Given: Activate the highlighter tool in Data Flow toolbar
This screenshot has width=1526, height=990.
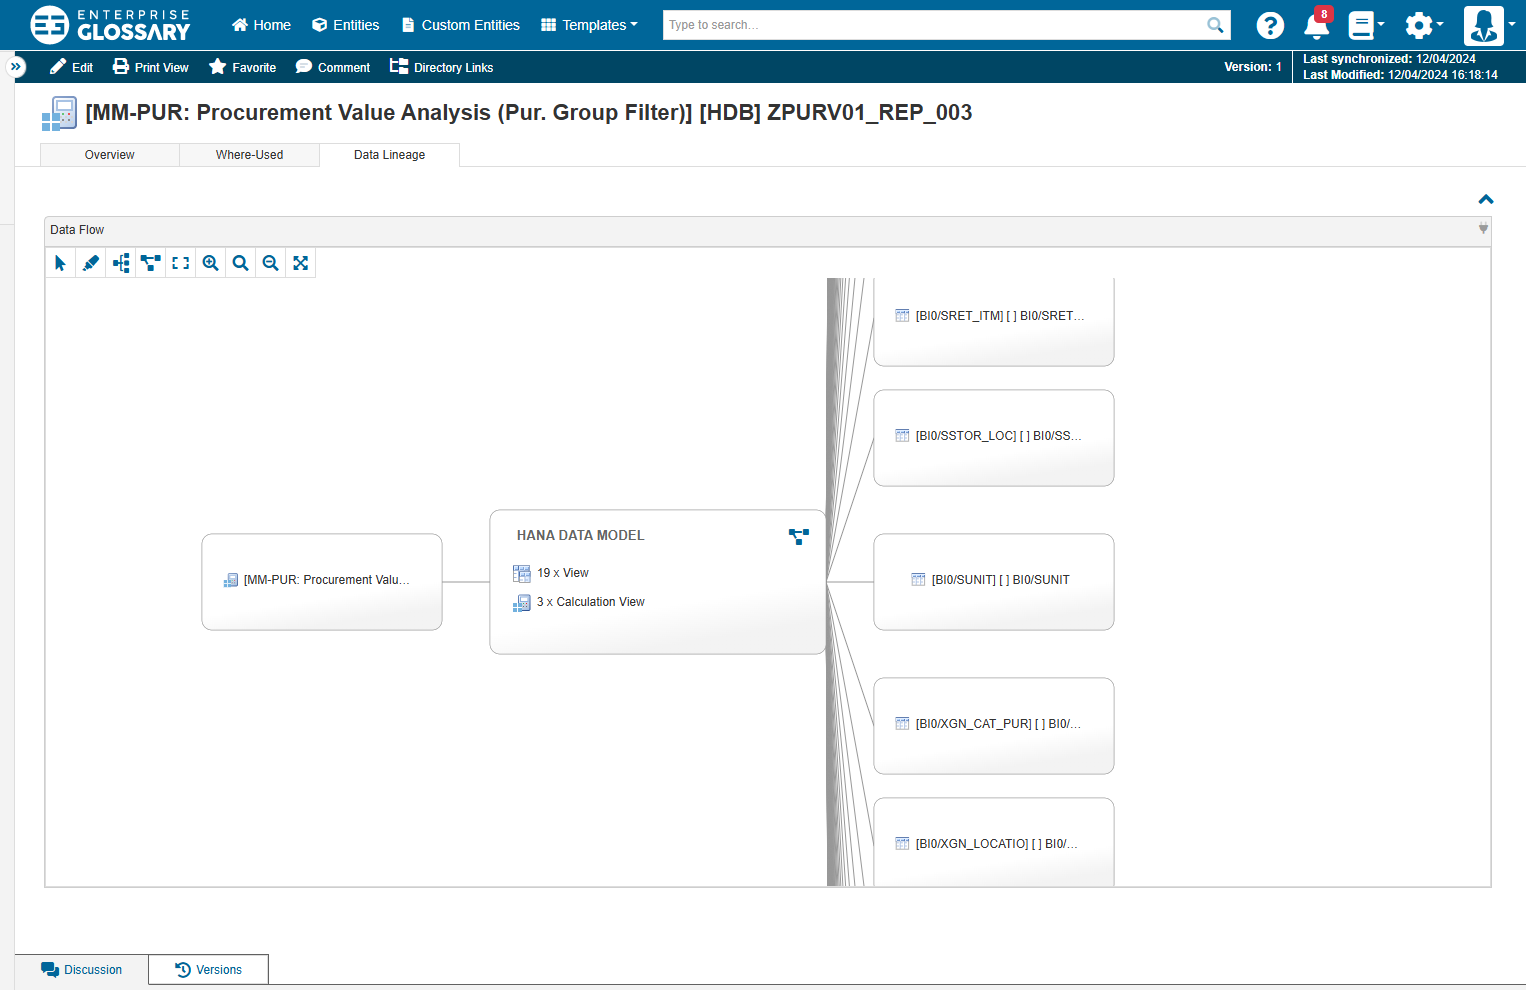Looking at the screenshot, I should click(90, 263).
